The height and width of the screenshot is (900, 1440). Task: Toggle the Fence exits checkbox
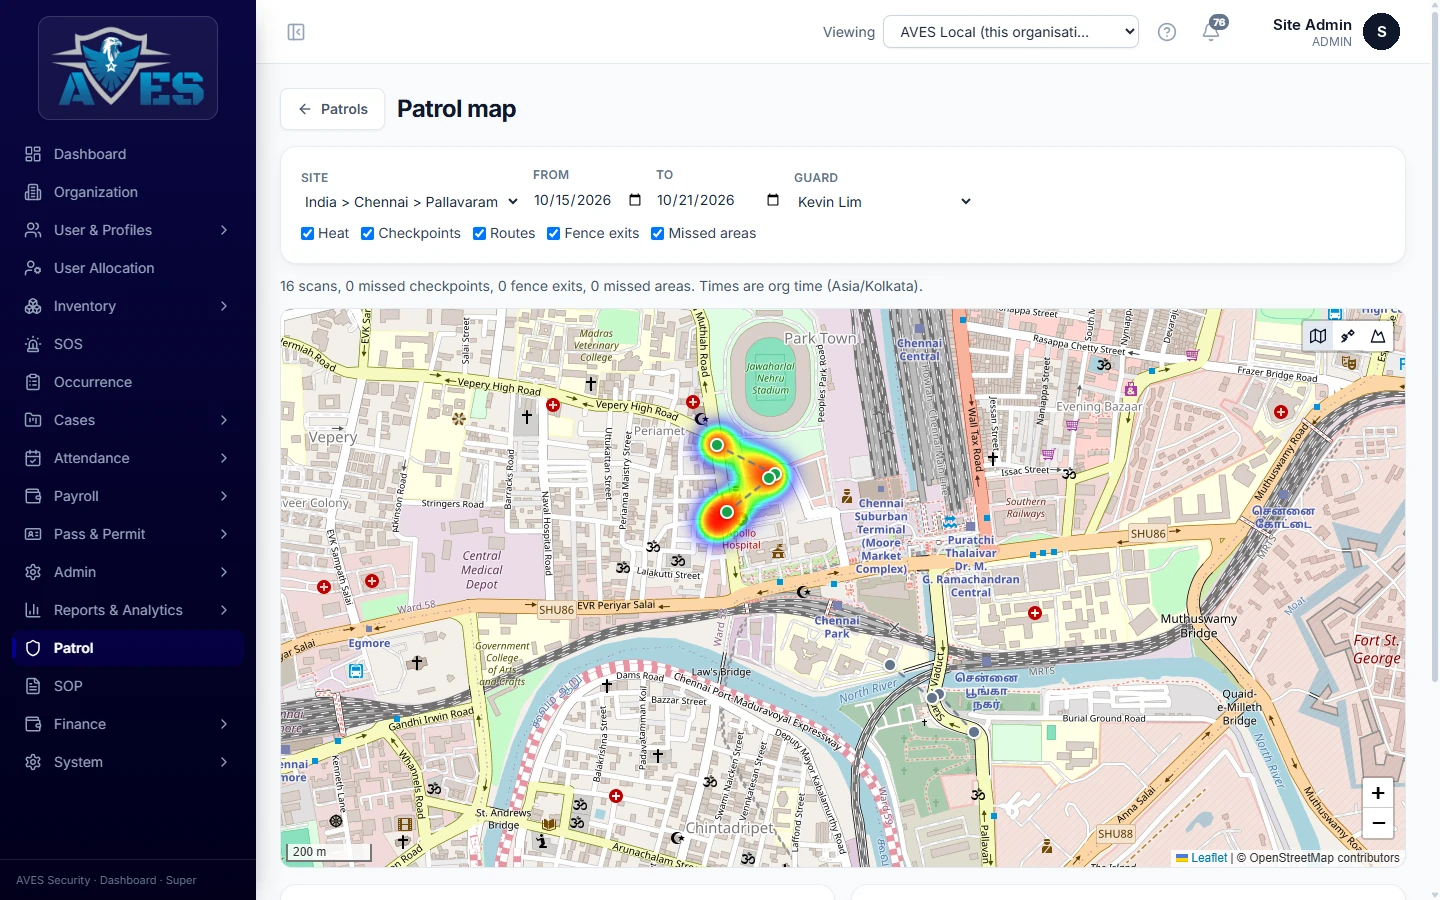[x=554, y=233]
